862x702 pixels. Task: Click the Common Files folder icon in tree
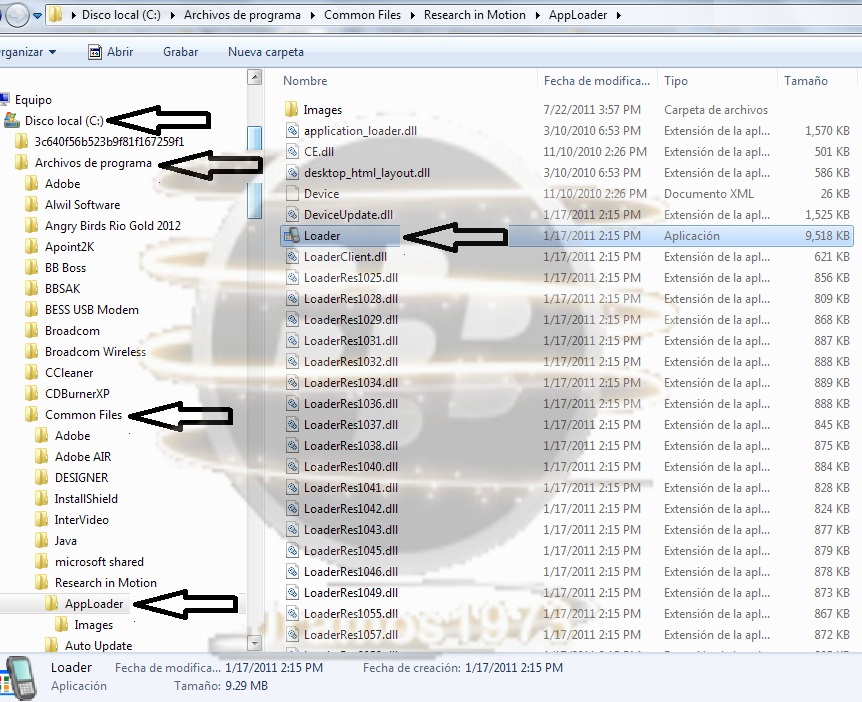[32, 414]
